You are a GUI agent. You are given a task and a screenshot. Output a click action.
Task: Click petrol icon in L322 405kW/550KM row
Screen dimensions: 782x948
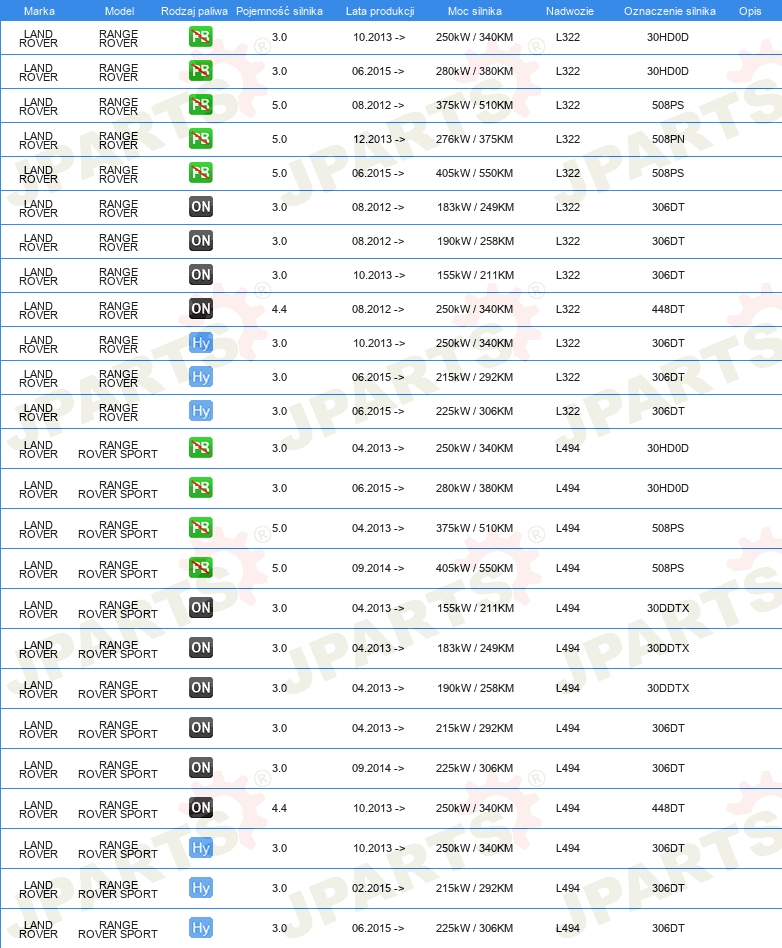pyautogui.click(x=200, y=172)
